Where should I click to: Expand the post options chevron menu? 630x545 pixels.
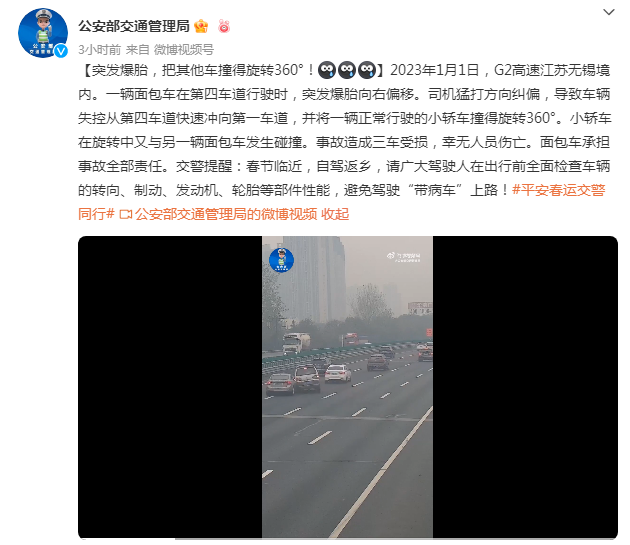pyautogui.click(x=609, y=12)
